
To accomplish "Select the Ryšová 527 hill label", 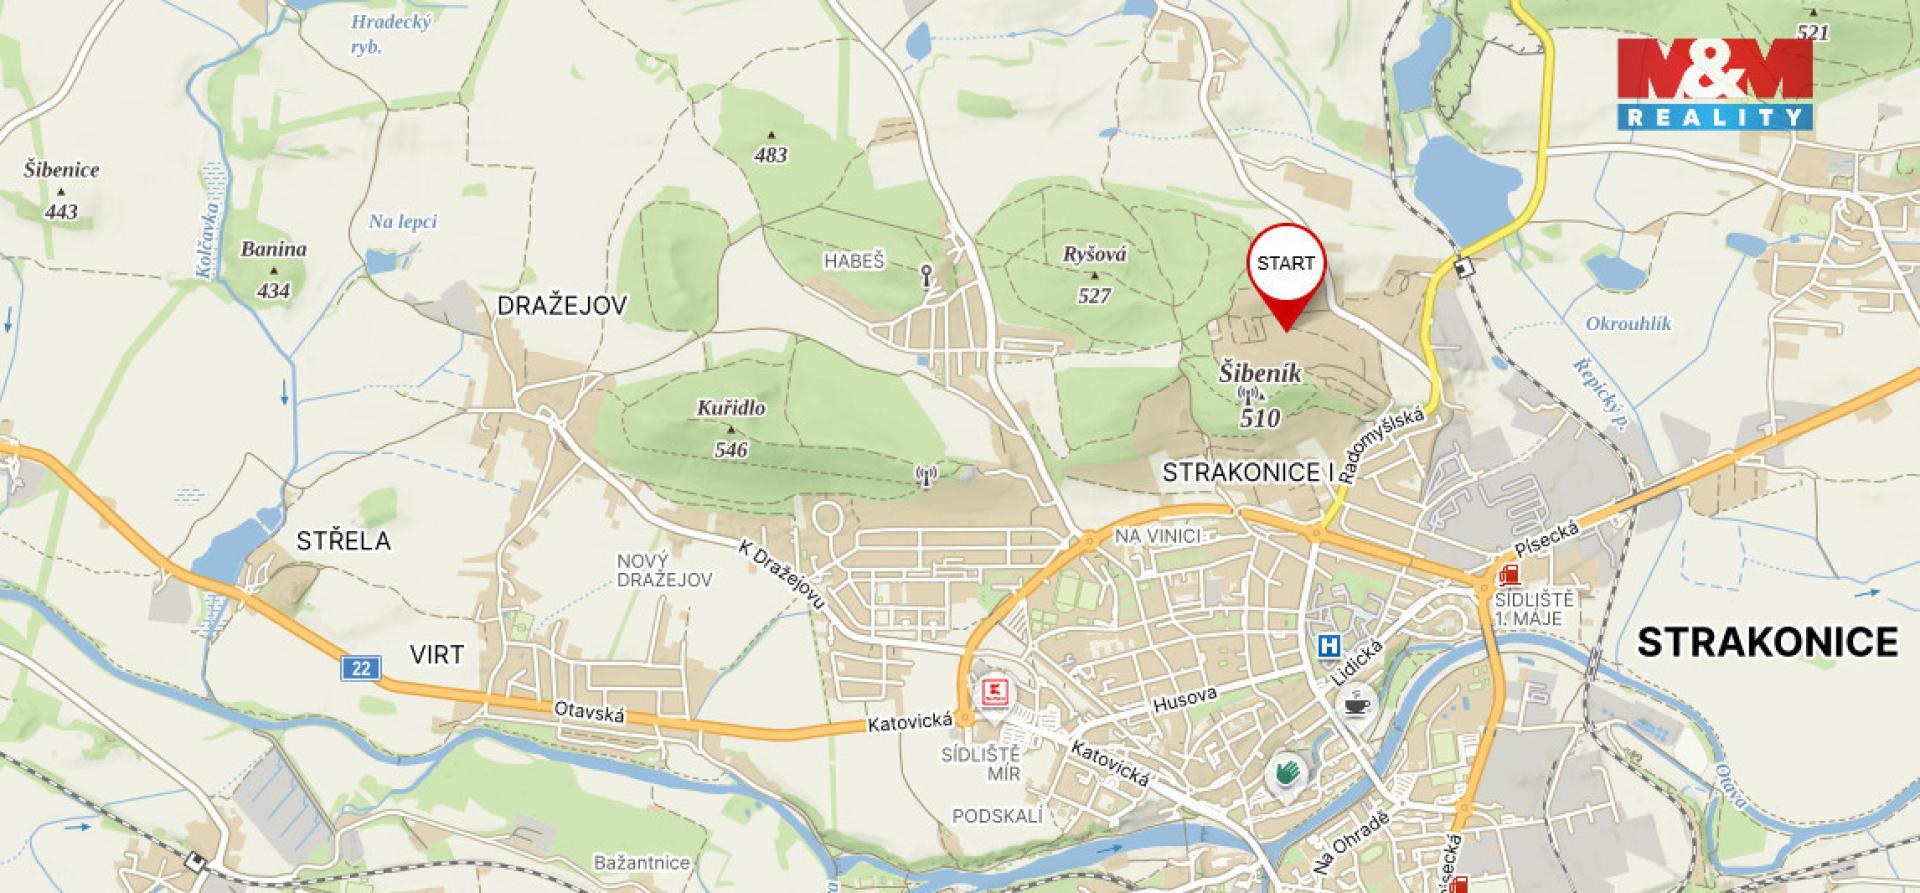I will point(1094,274).
